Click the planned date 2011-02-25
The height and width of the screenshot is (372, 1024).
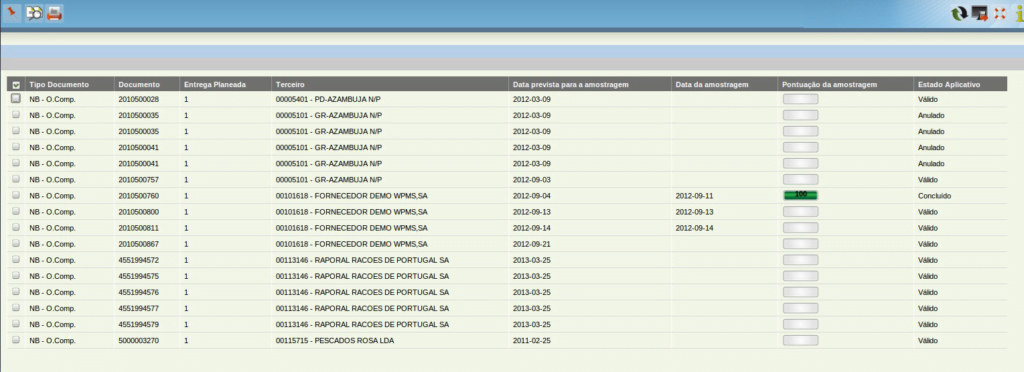532,341
